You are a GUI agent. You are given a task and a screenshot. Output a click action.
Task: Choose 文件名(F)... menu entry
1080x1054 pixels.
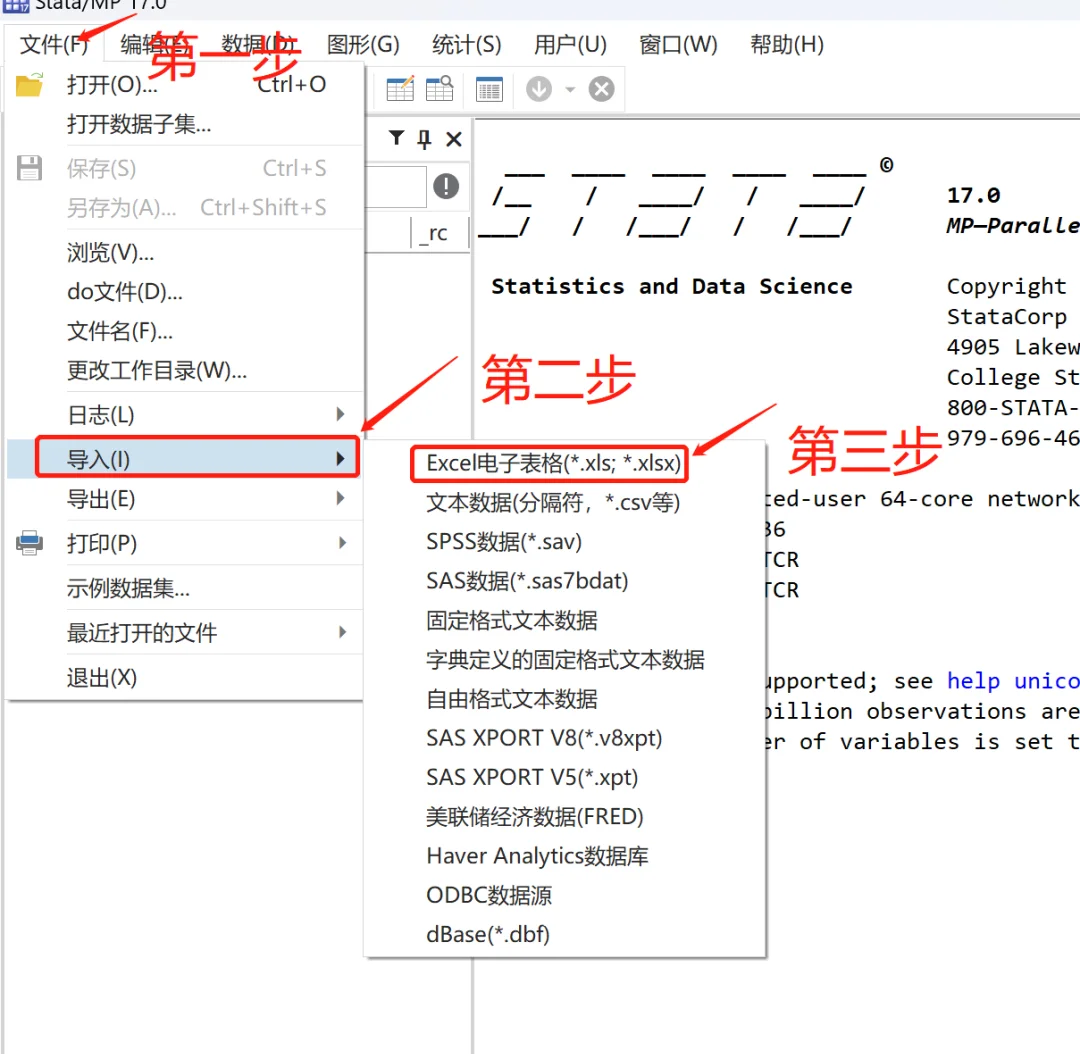[185, 331]
